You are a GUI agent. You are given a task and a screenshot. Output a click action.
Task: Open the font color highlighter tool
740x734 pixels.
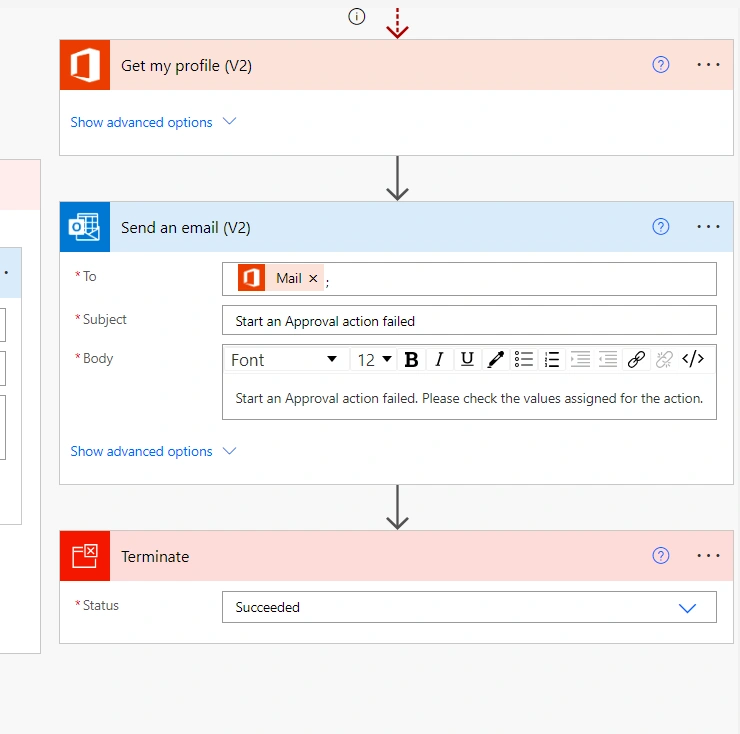click(x=496, y=360)
